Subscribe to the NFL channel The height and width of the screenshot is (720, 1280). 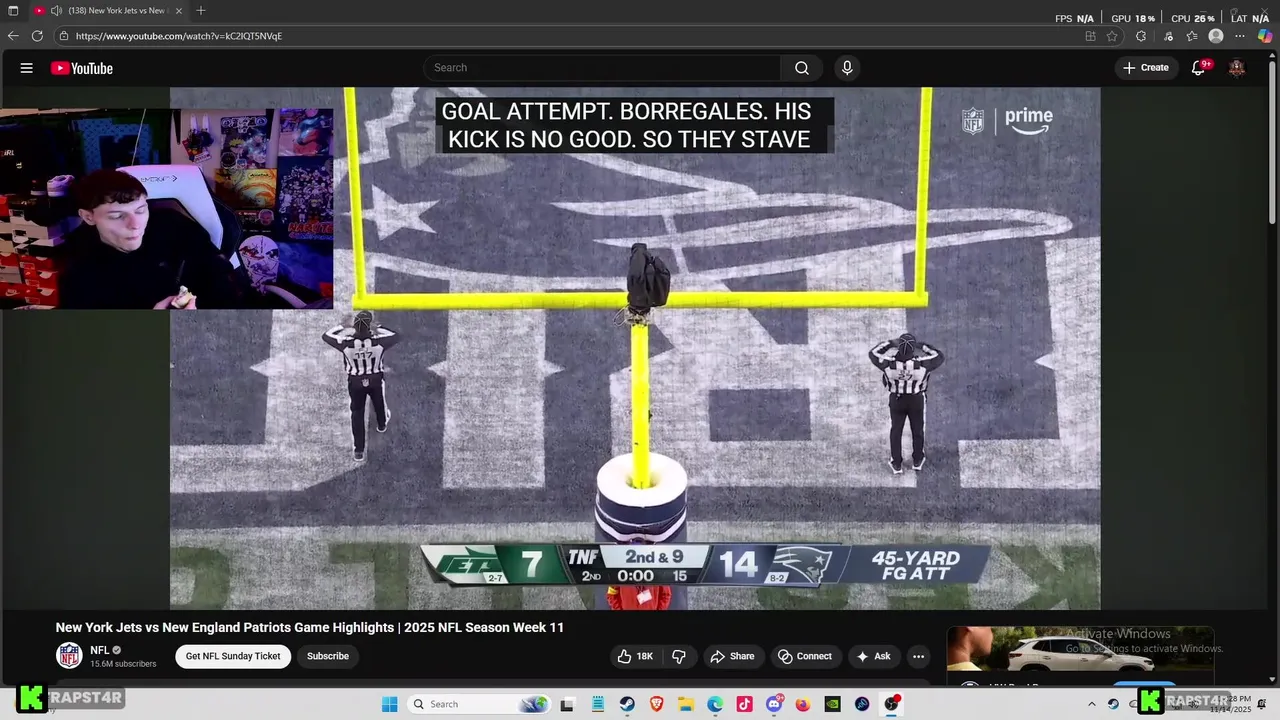click(x=328, y=656)
